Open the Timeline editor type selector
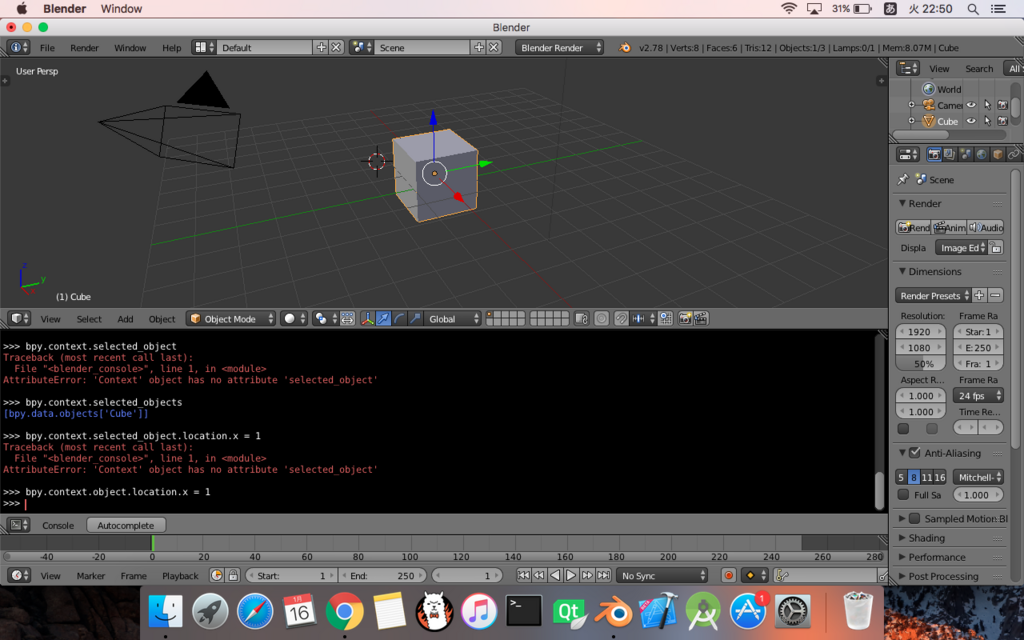The height and width of the screenshot is (640, 1024). [19, 575]
